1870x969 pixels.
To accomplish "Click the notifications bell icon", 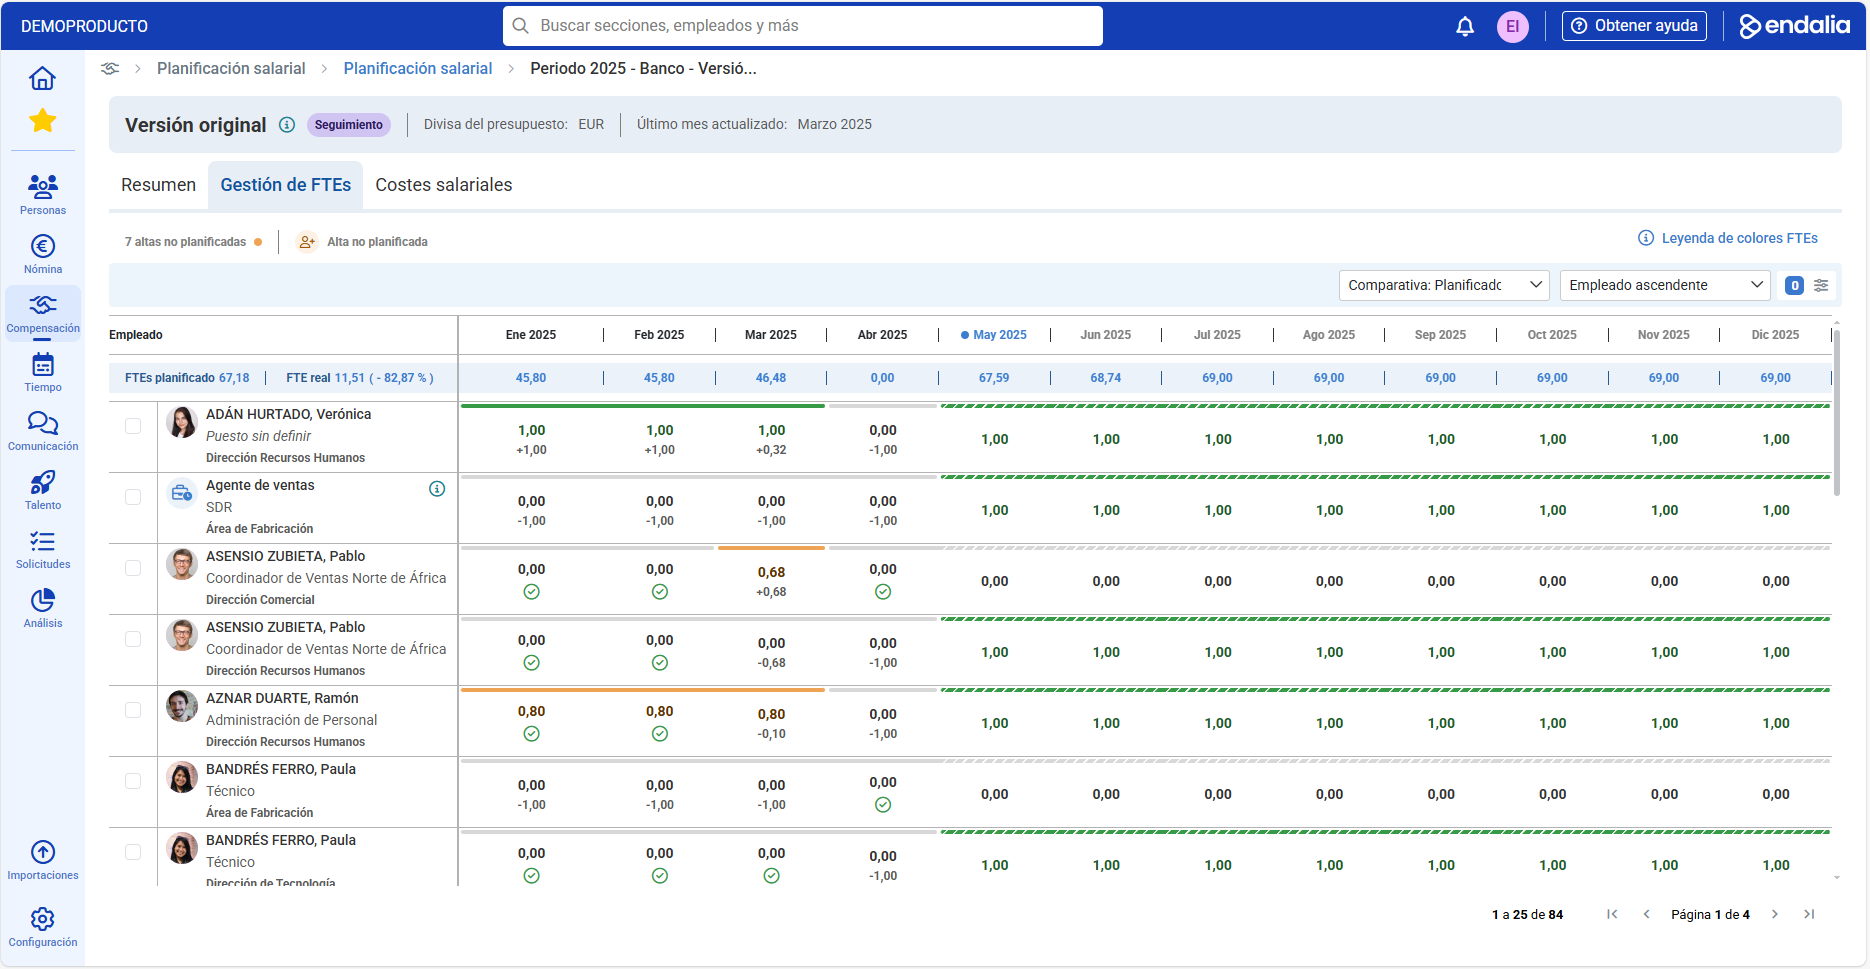I will (1465, 26).
